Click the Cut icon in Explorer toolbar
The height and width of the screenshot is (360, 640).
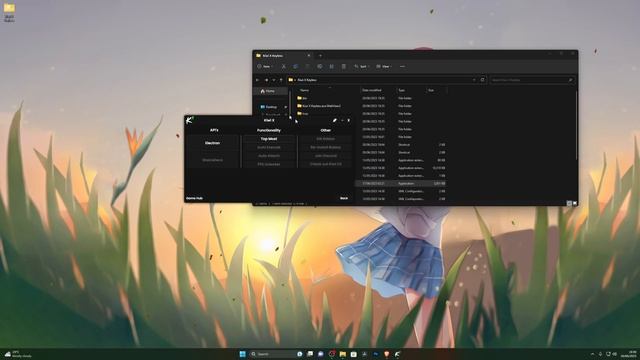[x=284, y=66]
